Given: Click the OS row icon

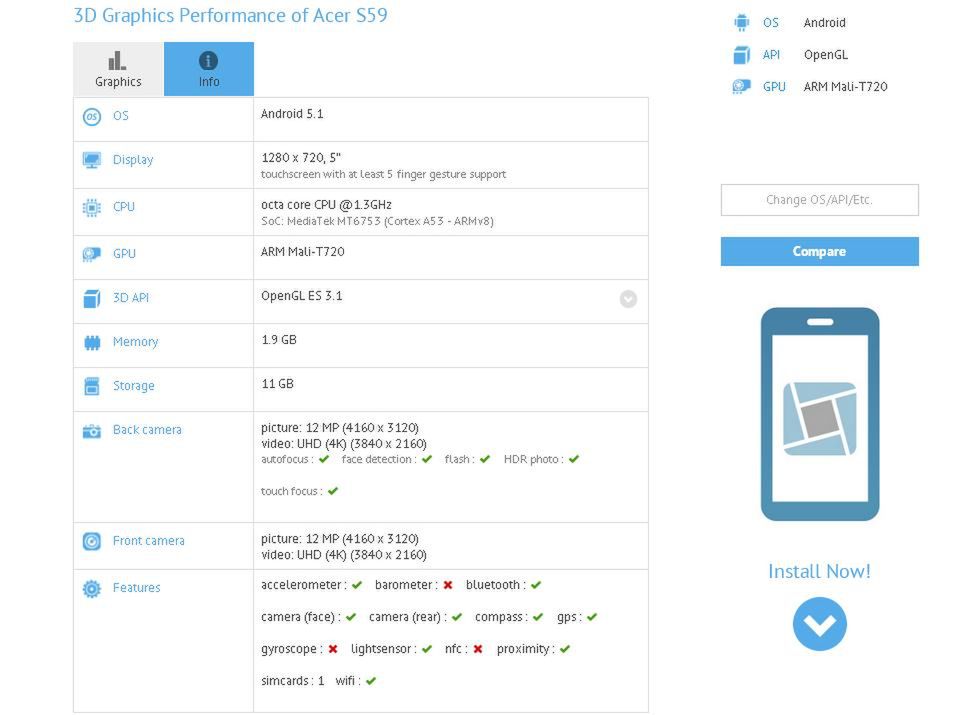Looking at the screenshot, I should point(92,116).
